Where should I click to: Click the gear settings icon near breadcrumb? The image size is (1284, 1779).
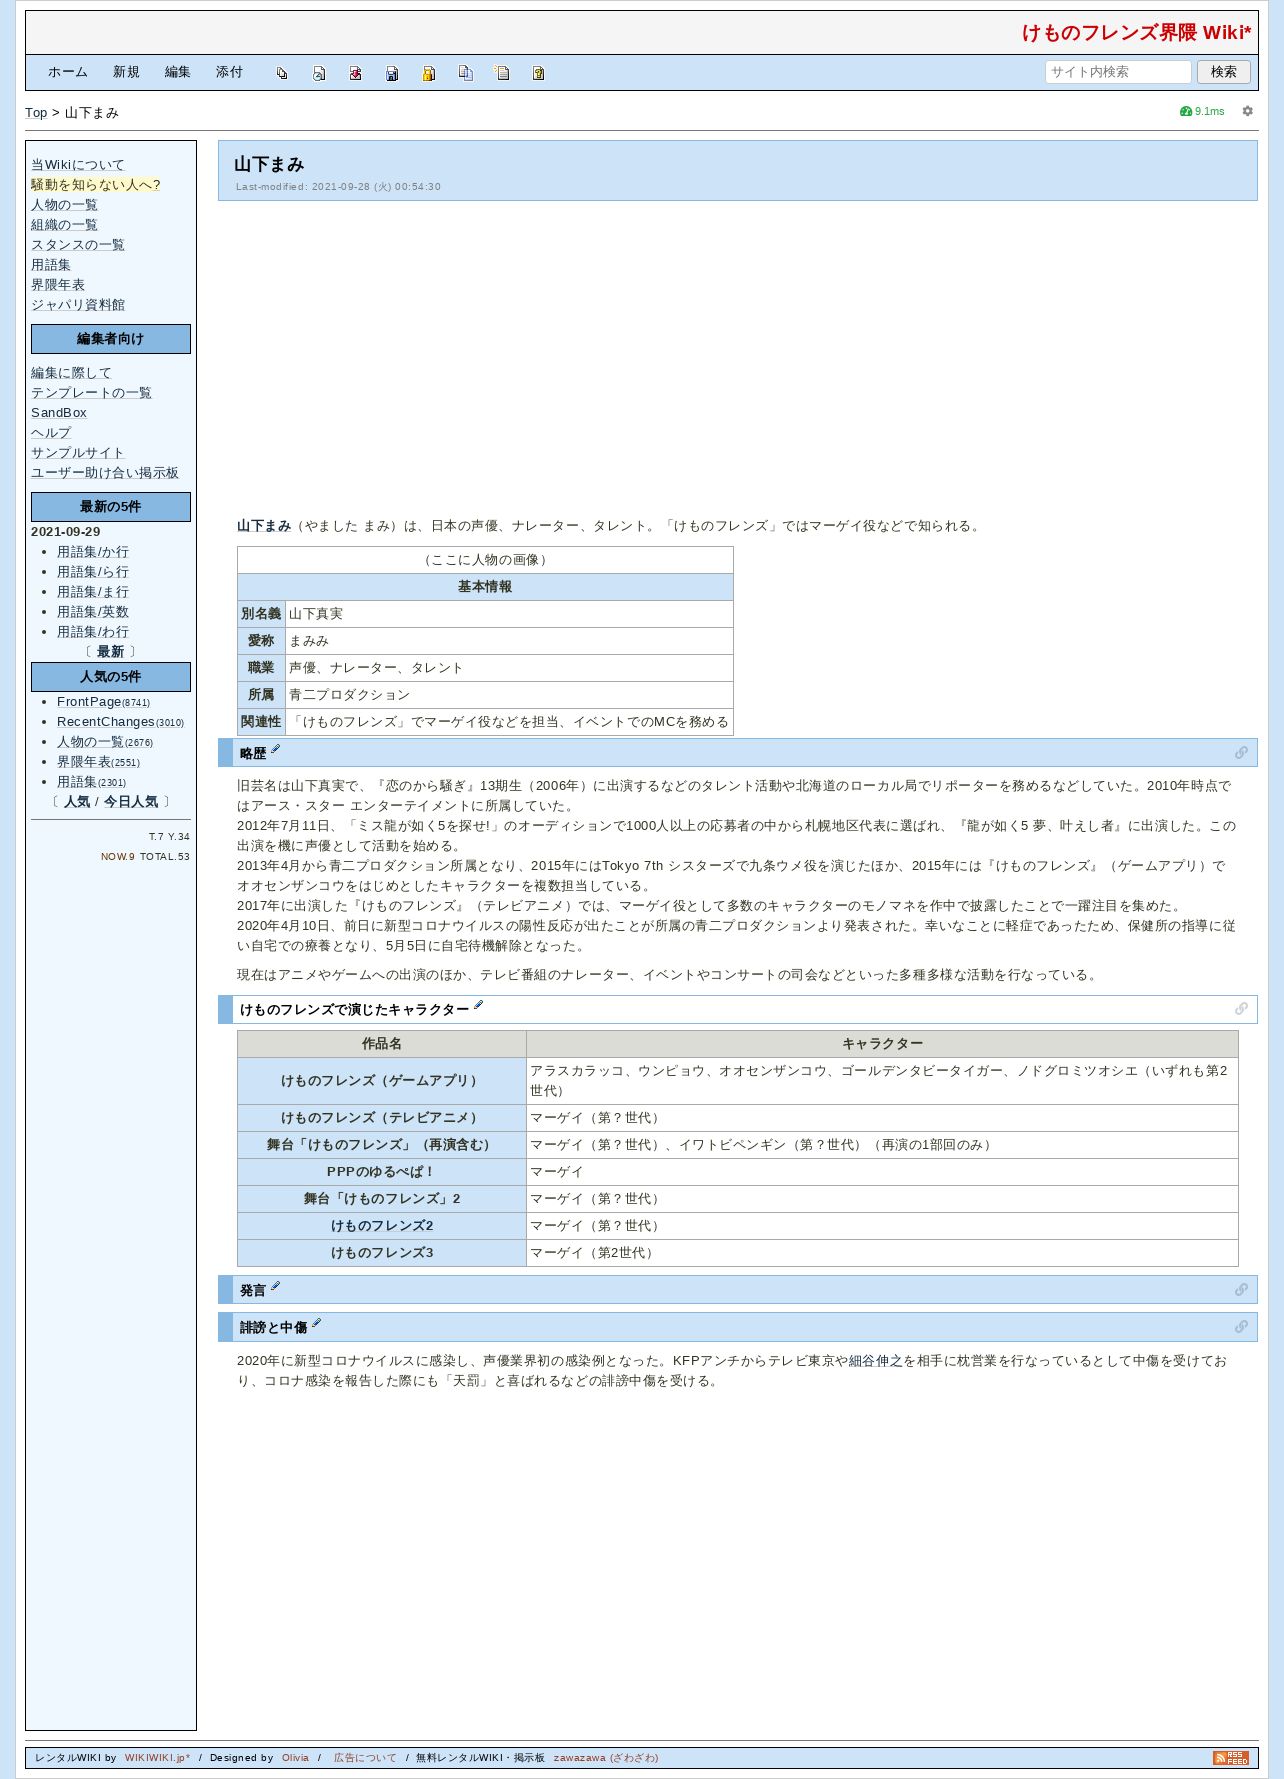(x=1247, y=111)
